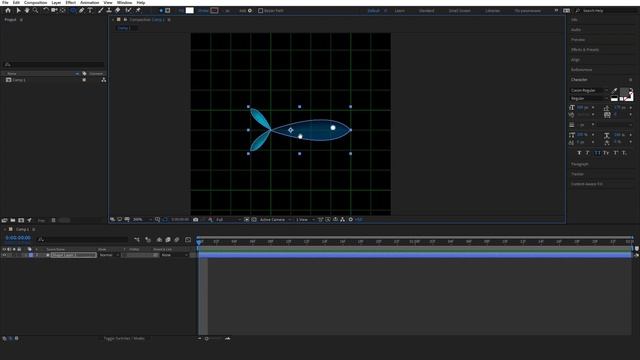Select the Selection arrow tool

[18, 10]
